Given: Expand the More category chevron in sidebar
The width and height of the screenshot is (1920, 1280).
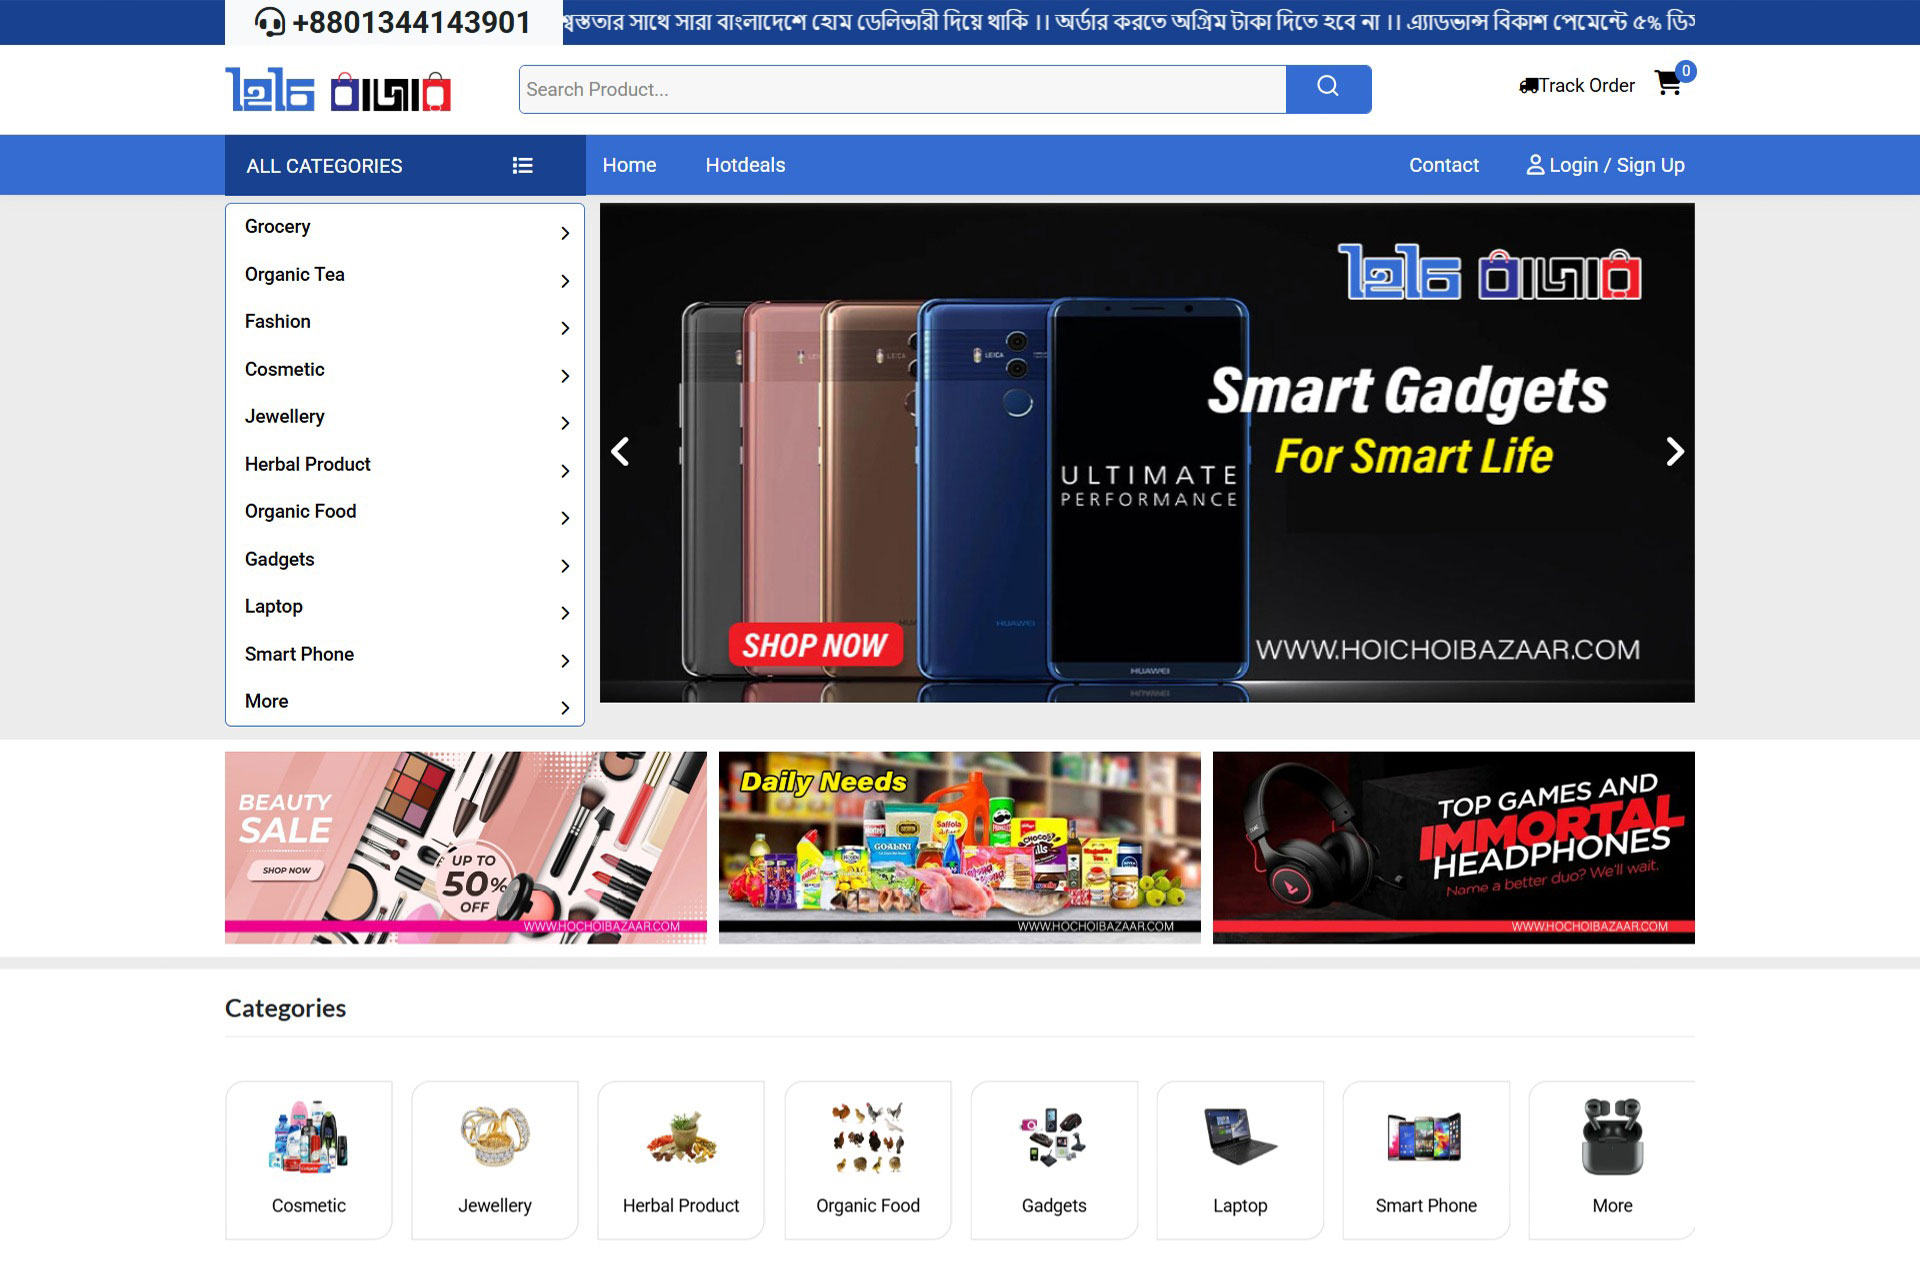Looking at the screenshot, I should click(x=565, y=708).
